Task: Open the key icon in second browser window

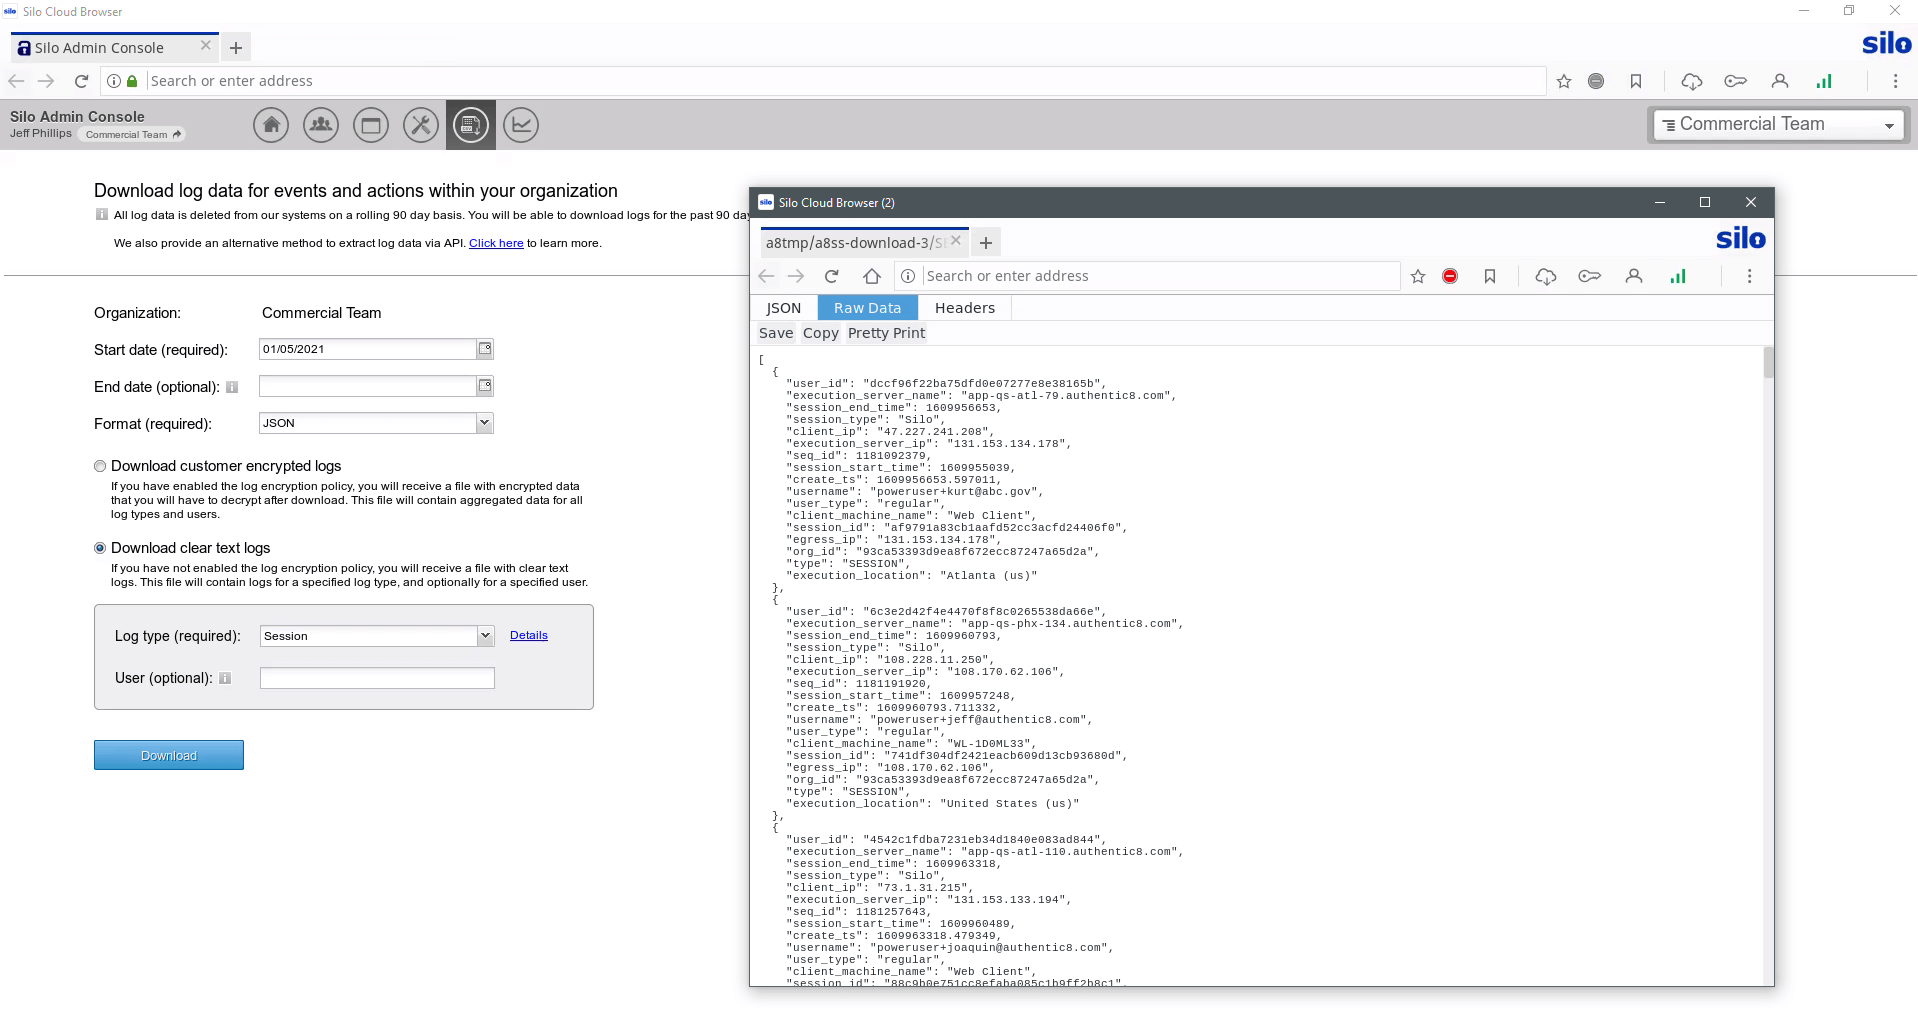Action: (1590, 276)
